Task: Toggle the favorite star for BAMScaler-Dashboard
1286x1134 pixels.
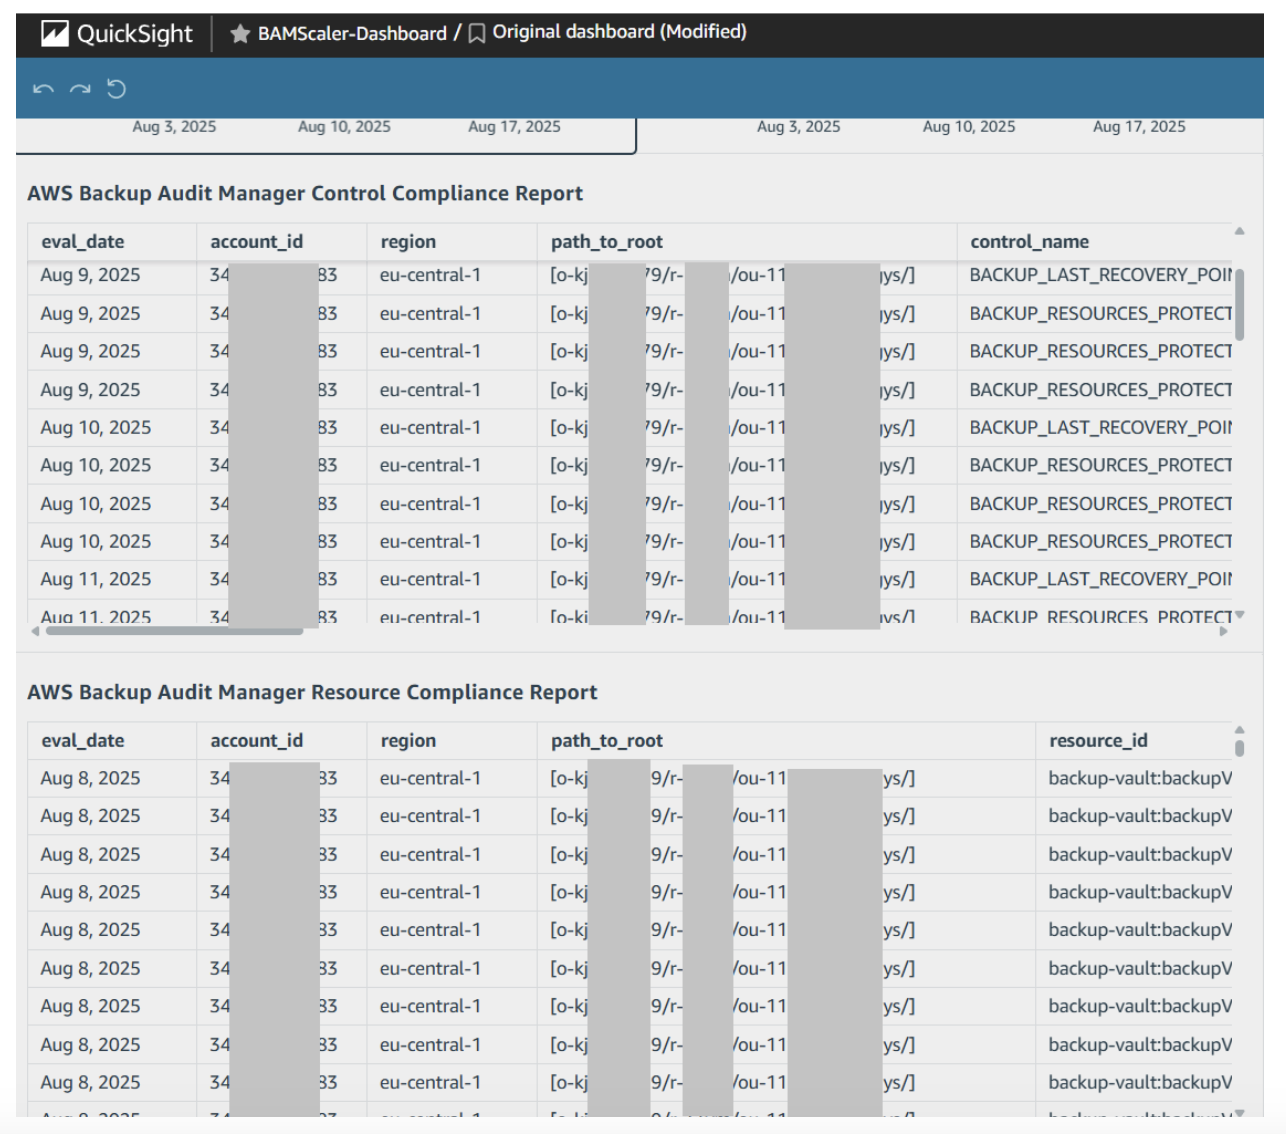Action: (240, 34)
